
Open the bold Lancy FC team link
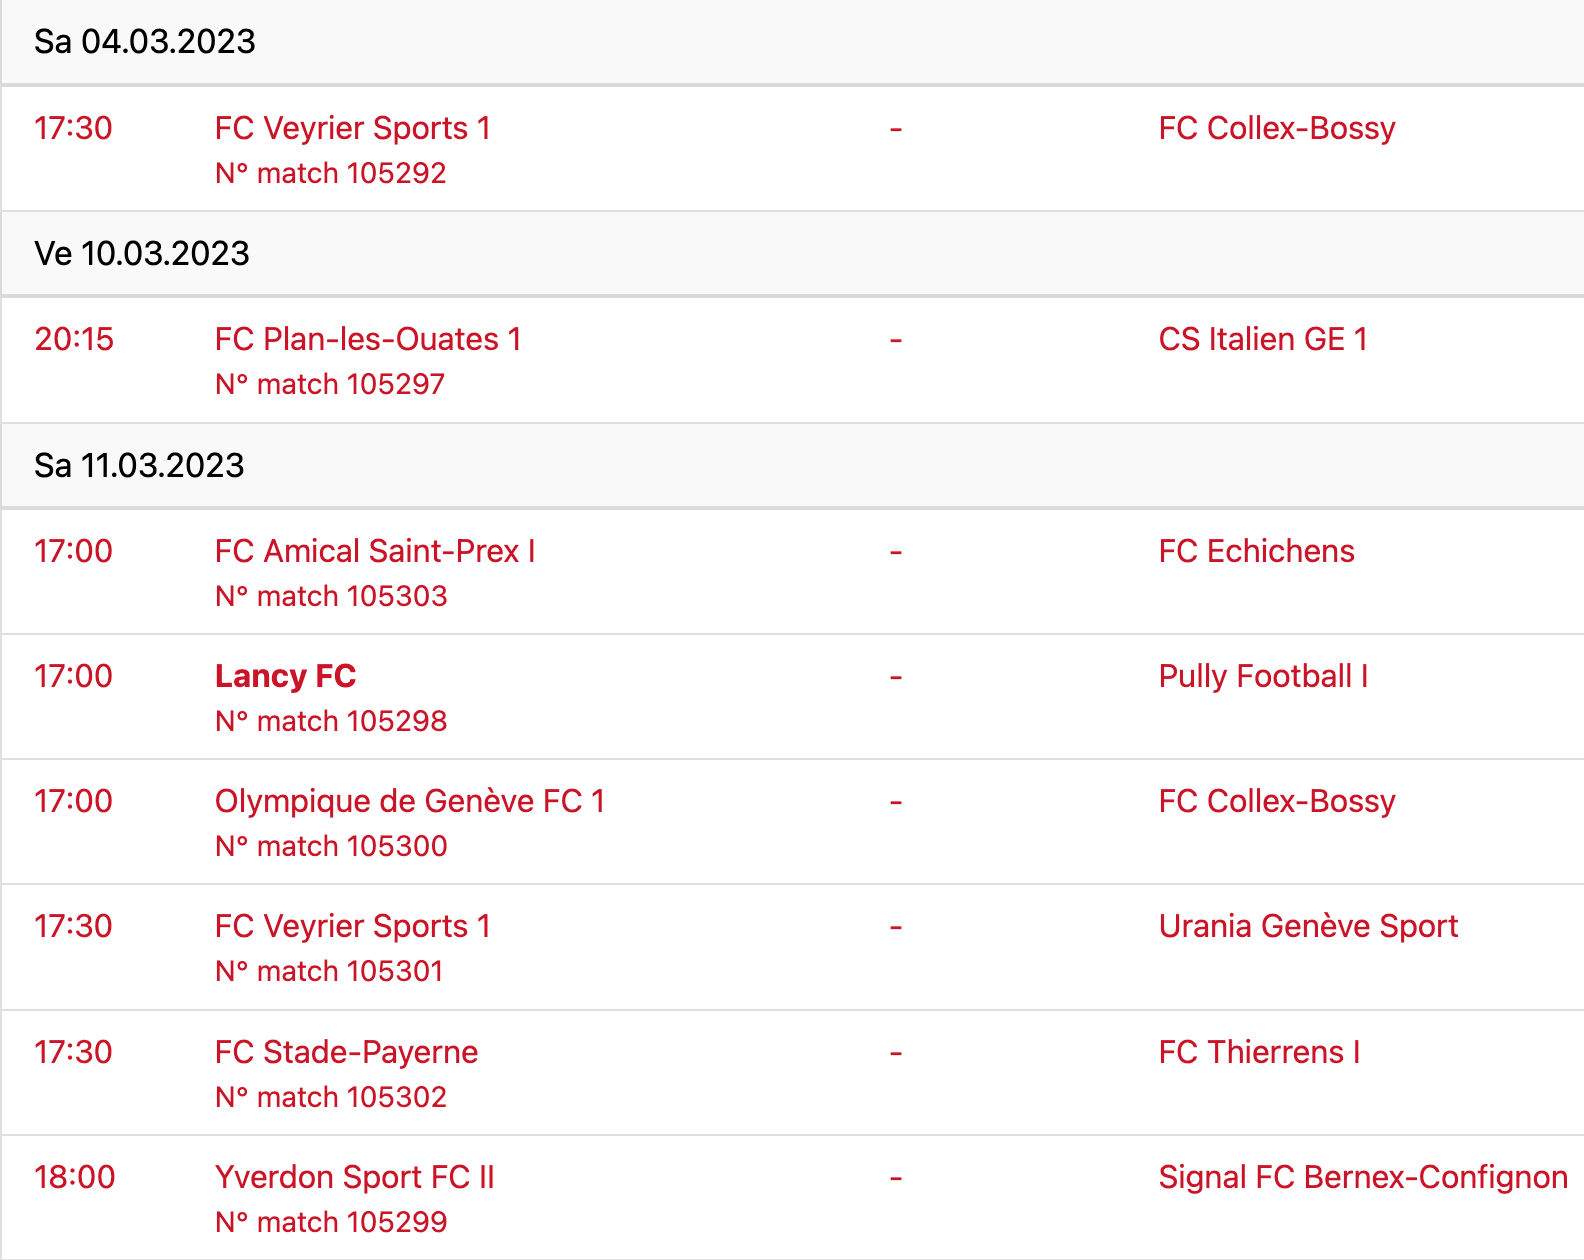(285, 676)
